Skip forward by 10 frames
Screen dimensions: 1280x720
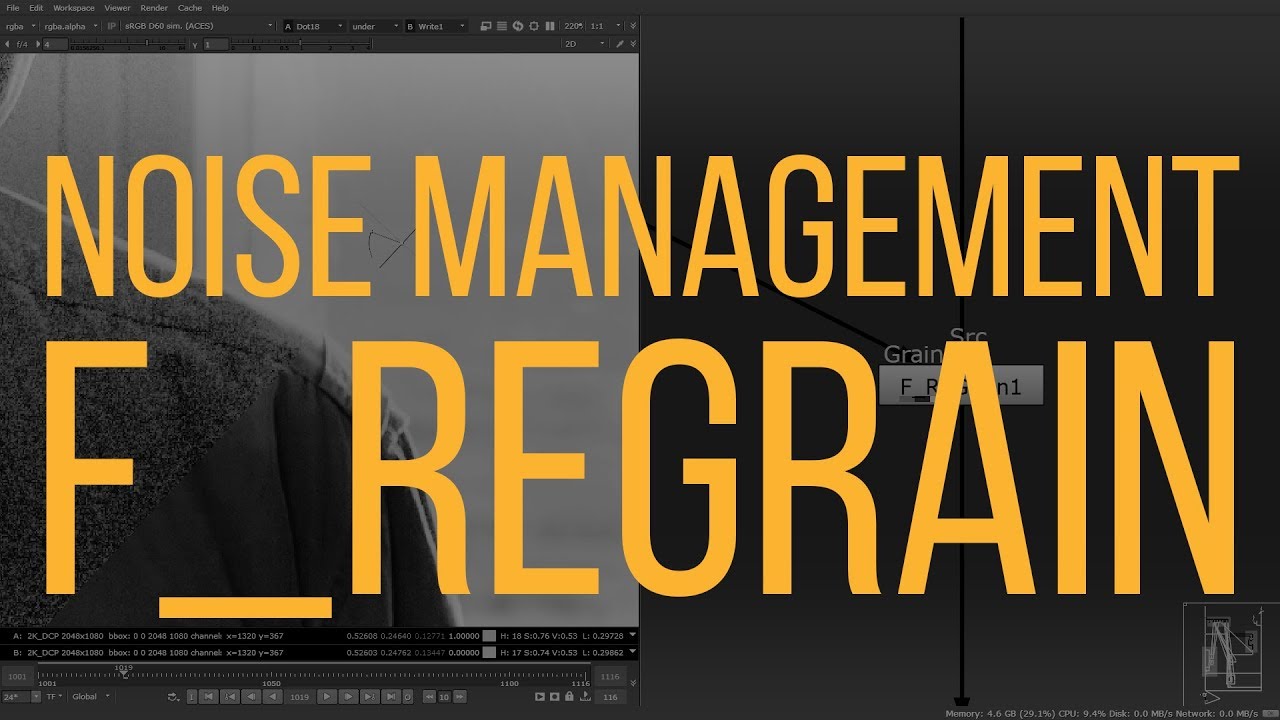460,696
